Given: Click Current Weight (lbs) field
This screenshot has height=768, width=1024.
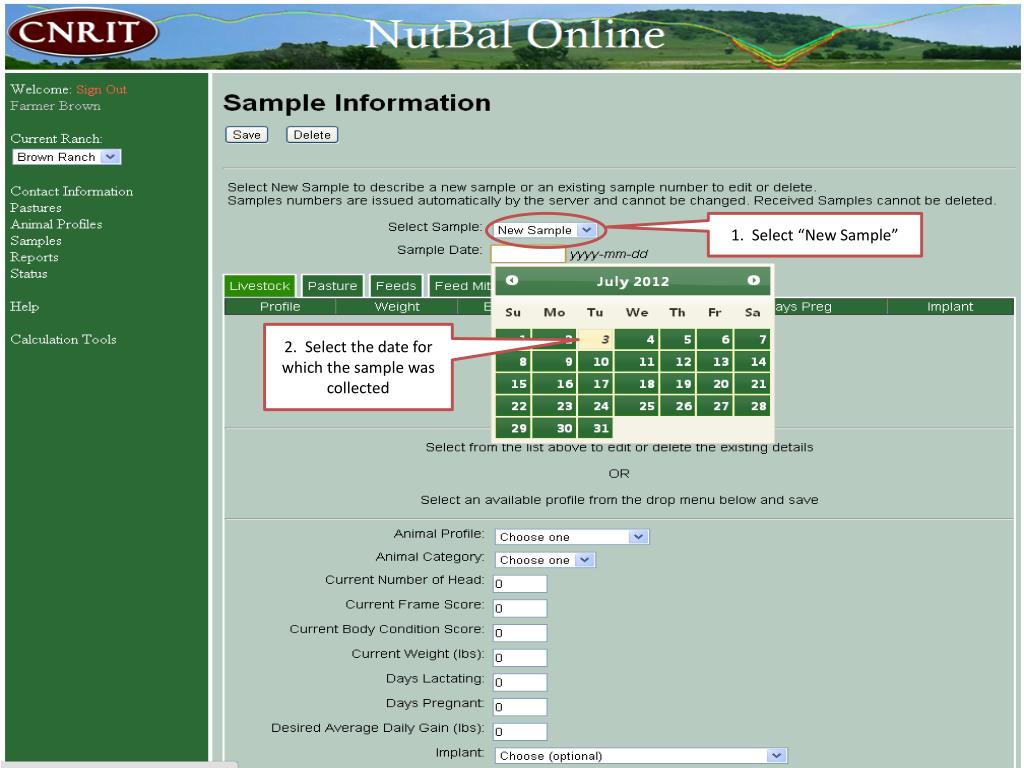Looking at the screenshot, I should pos(520,658).
